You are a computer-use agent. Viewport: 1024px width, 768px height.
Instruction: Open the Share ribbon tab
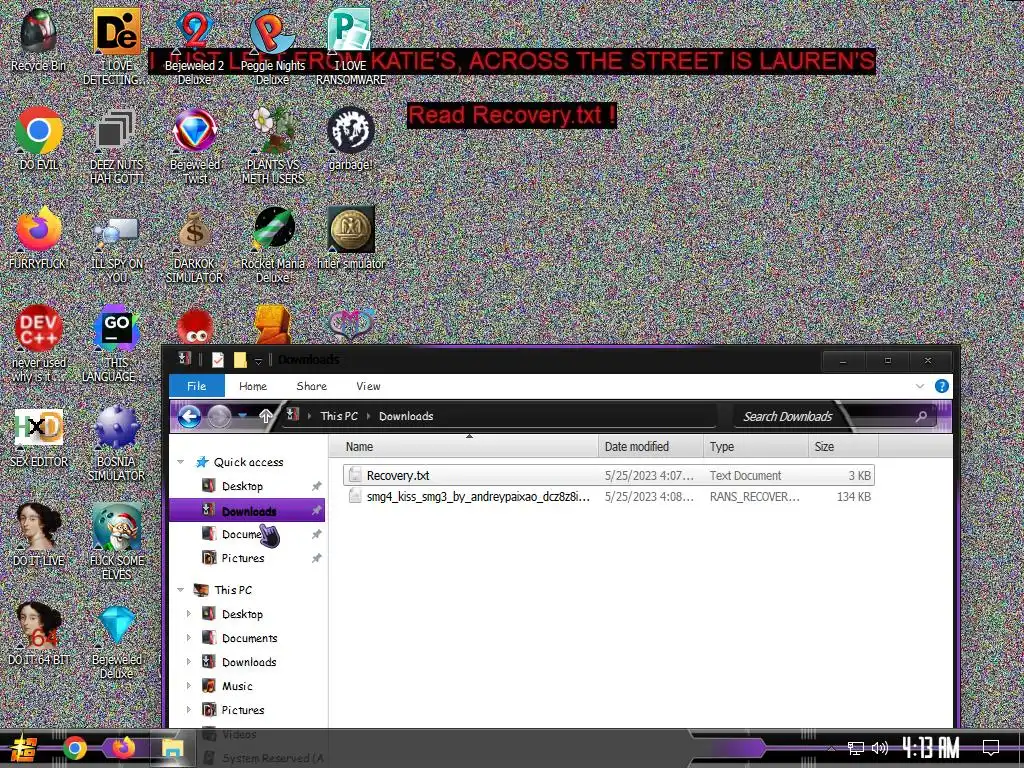(312, 386)
